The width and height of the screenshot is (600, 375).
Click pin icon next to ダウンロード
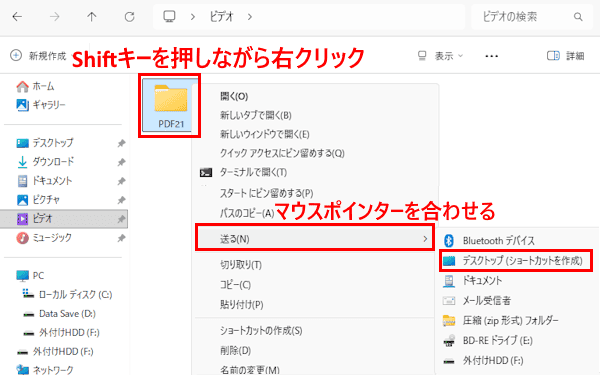[x=121, y=162]
